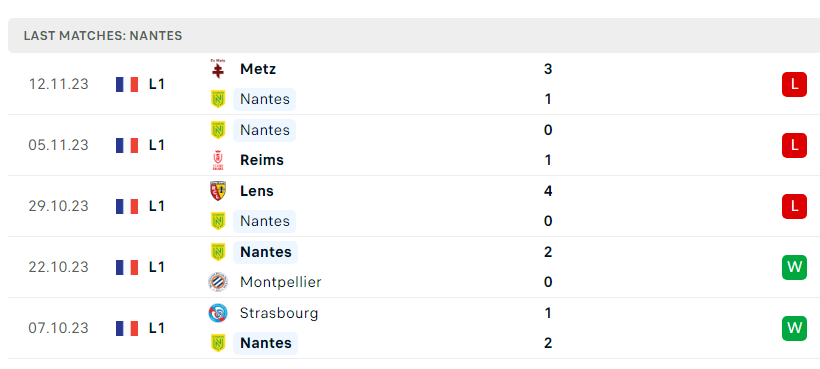This screenshot has height=369, width=820.
Task: Click Nantes crest in the Metz match
Action: [x=218, y=99]
